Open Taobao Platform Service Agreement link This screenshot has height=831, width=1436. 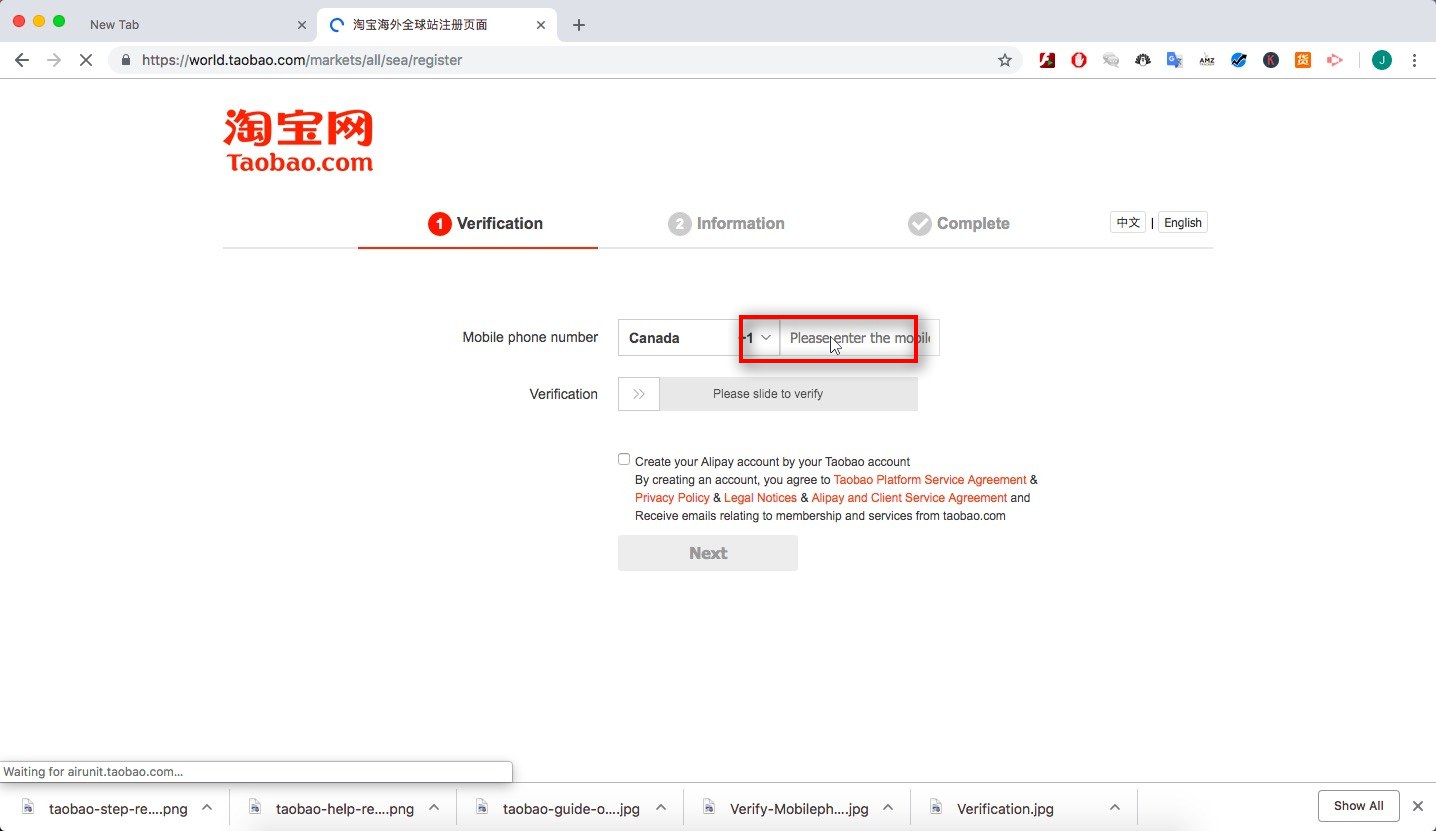pos(930,480)
